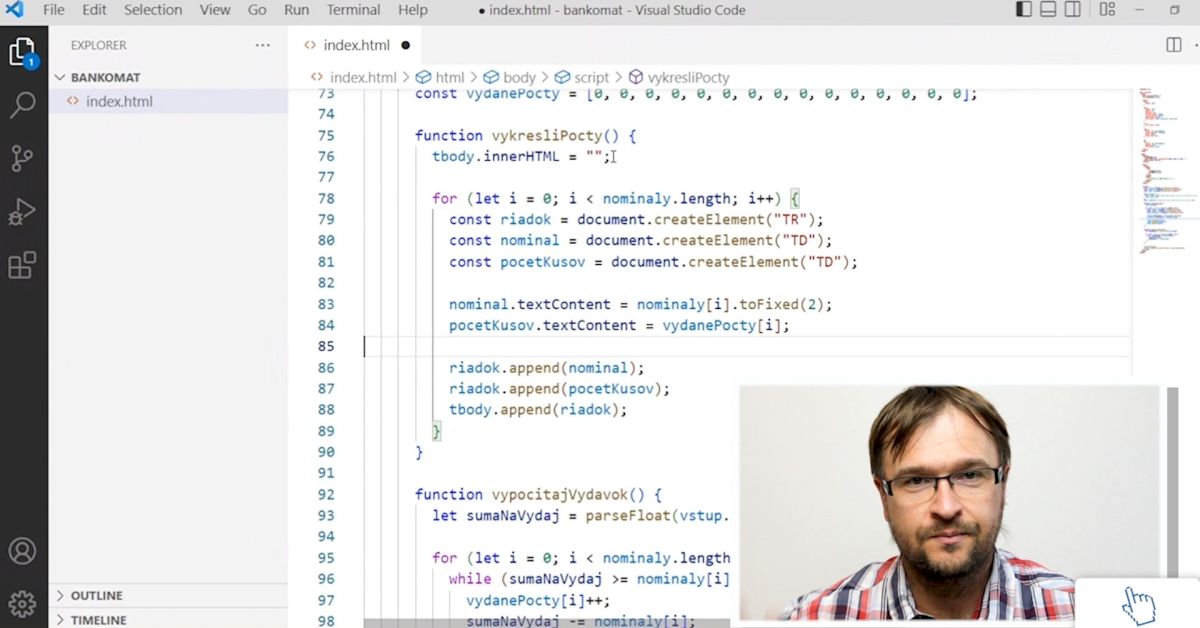Select index.html in the Explorer tree

pos(119,101)
